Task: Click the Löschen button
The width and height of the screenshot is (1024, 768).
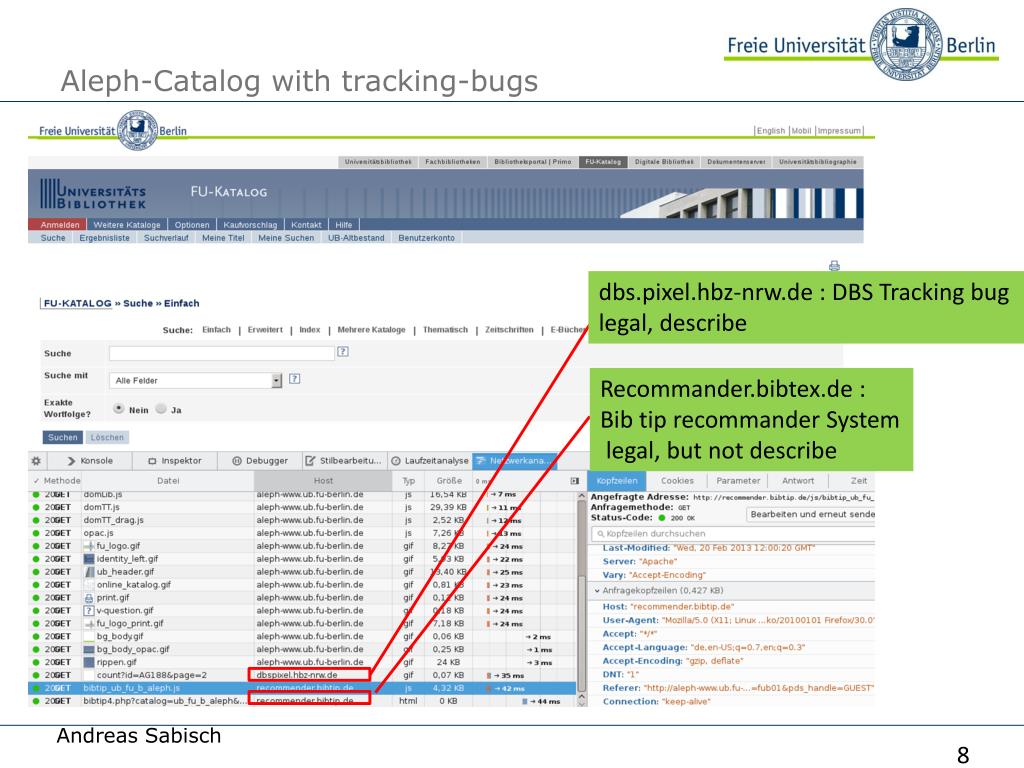Action: coord(107,437)
